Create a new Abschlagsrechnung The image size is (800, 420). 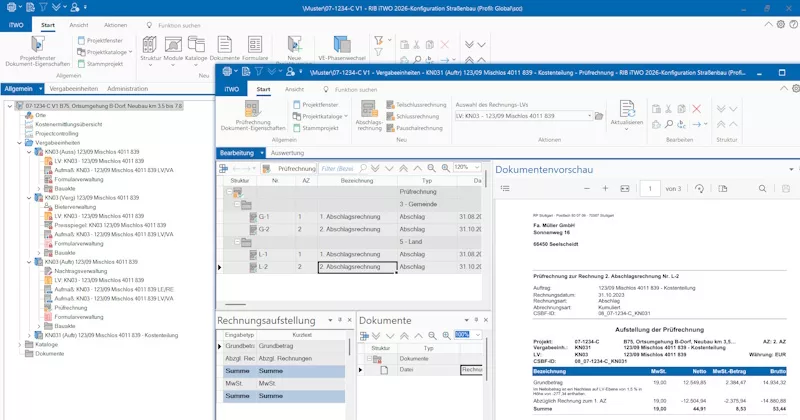369,115
